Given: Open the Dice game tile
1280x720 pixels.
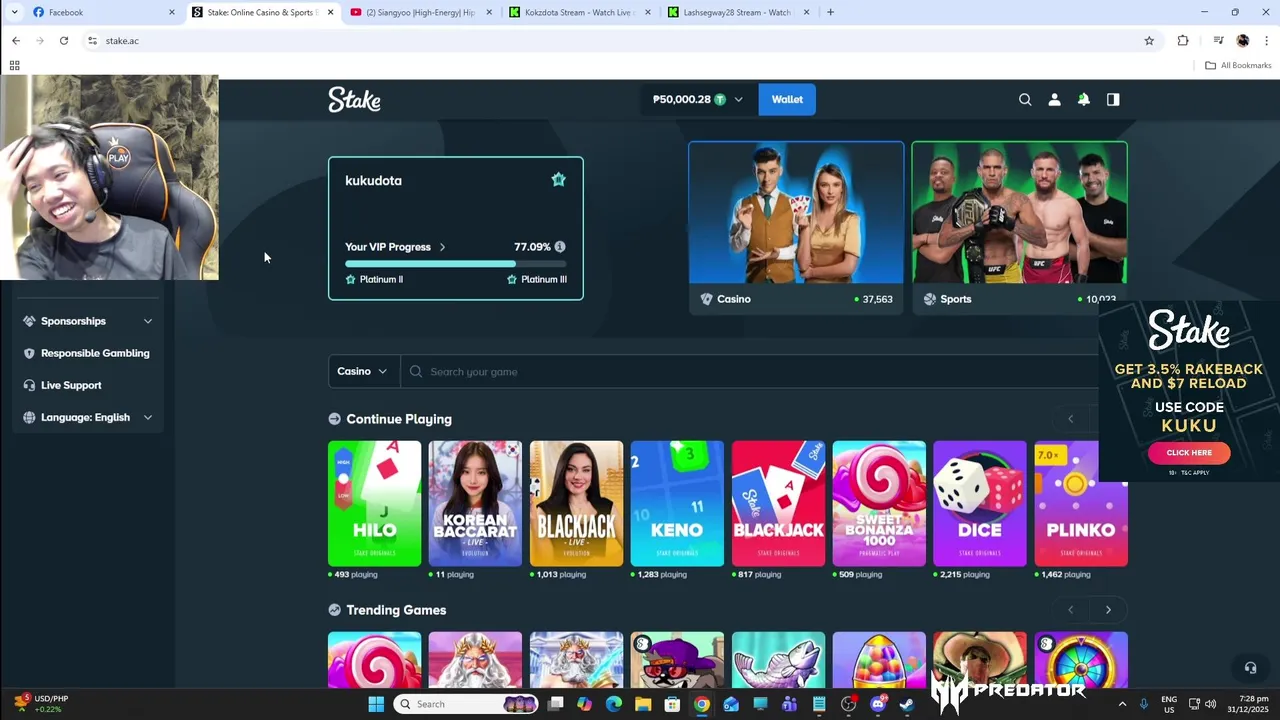Looking at the screenshot, I should tap(980, 503).
